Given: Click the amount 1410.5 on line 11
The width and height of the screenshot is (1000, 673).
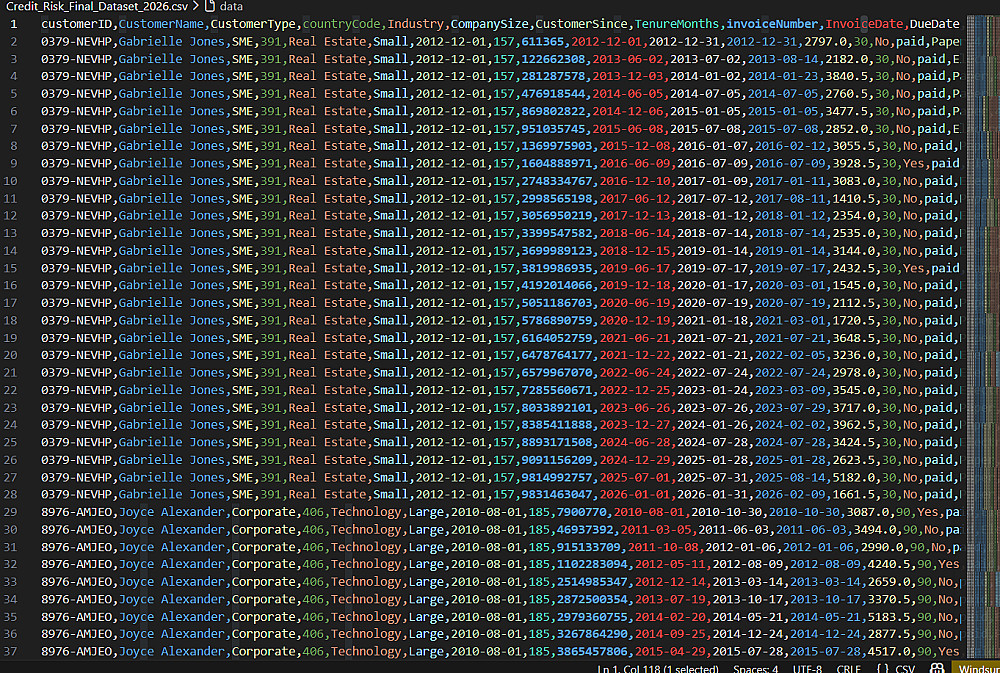Looking at the screenshot, I should click(853, 198).
